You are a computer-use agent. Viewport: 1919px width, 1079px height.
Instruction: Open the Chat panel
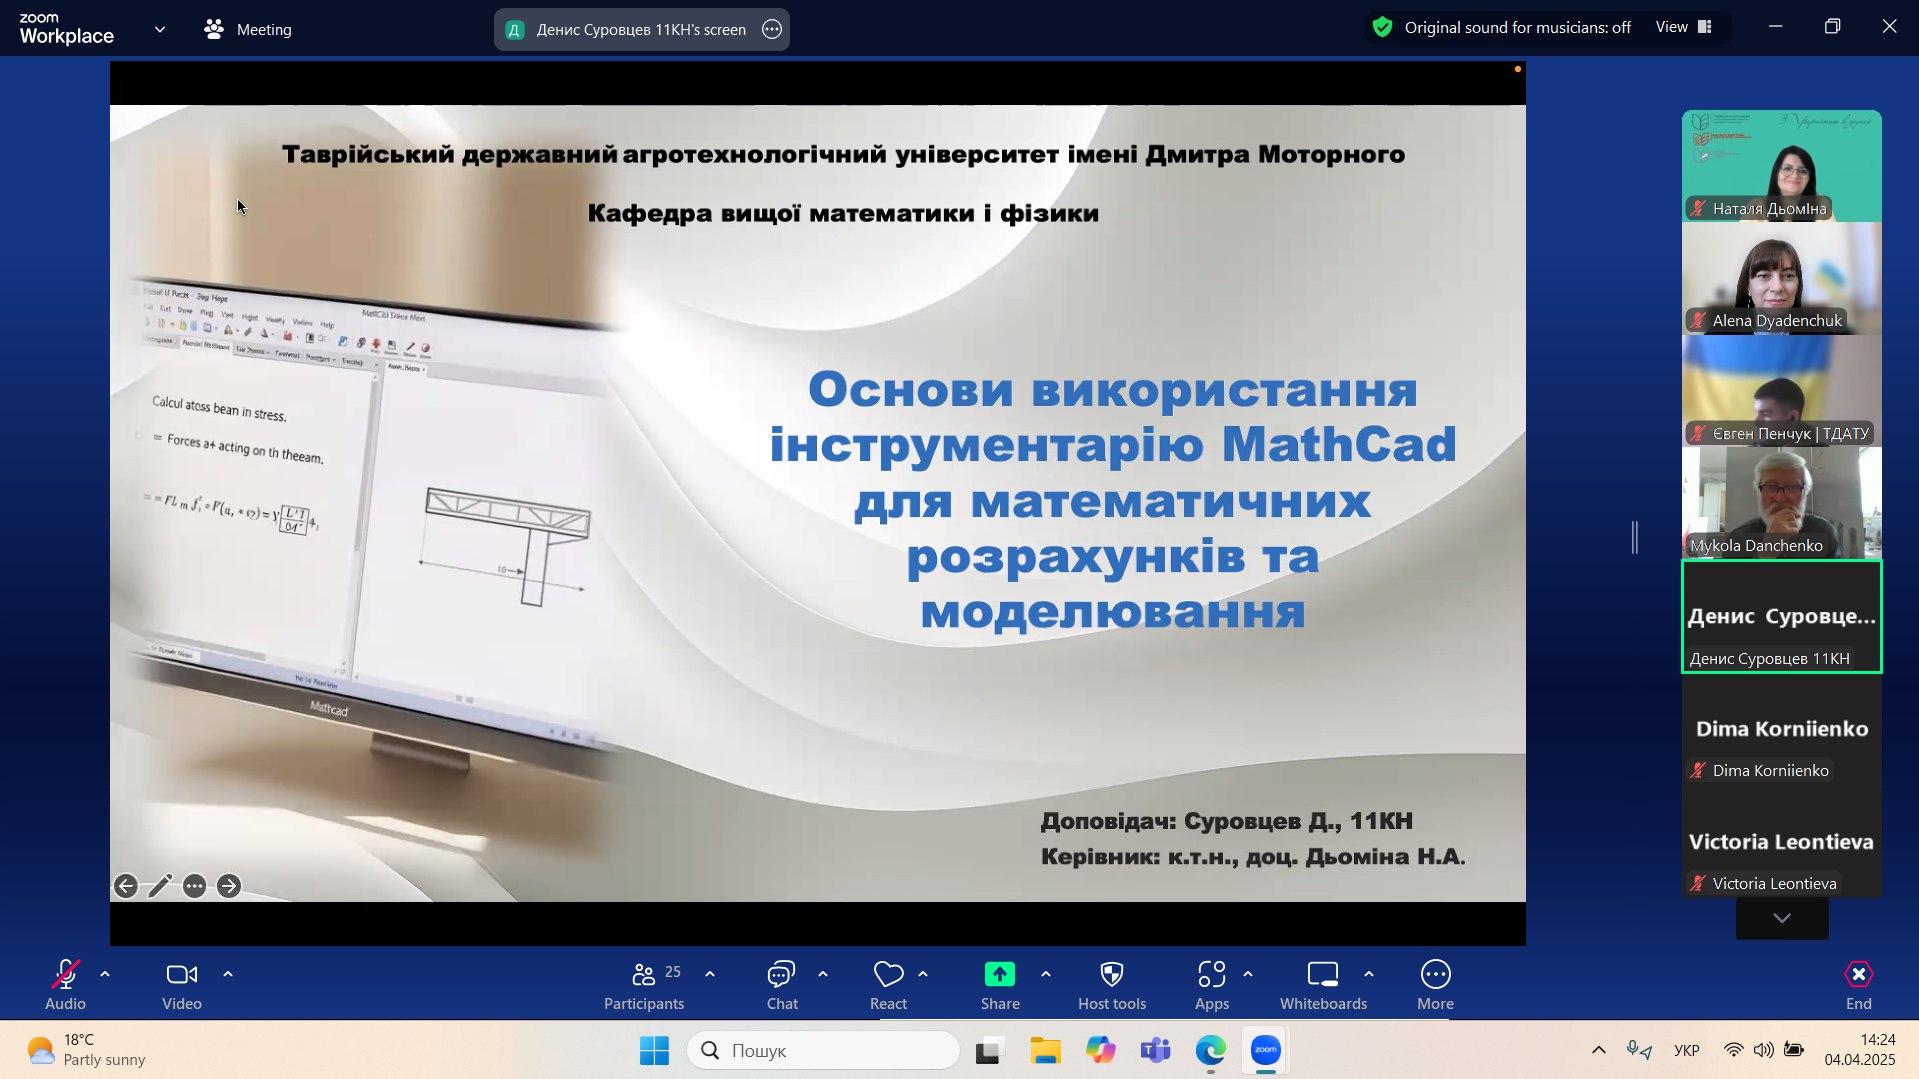tap(782, 985)
